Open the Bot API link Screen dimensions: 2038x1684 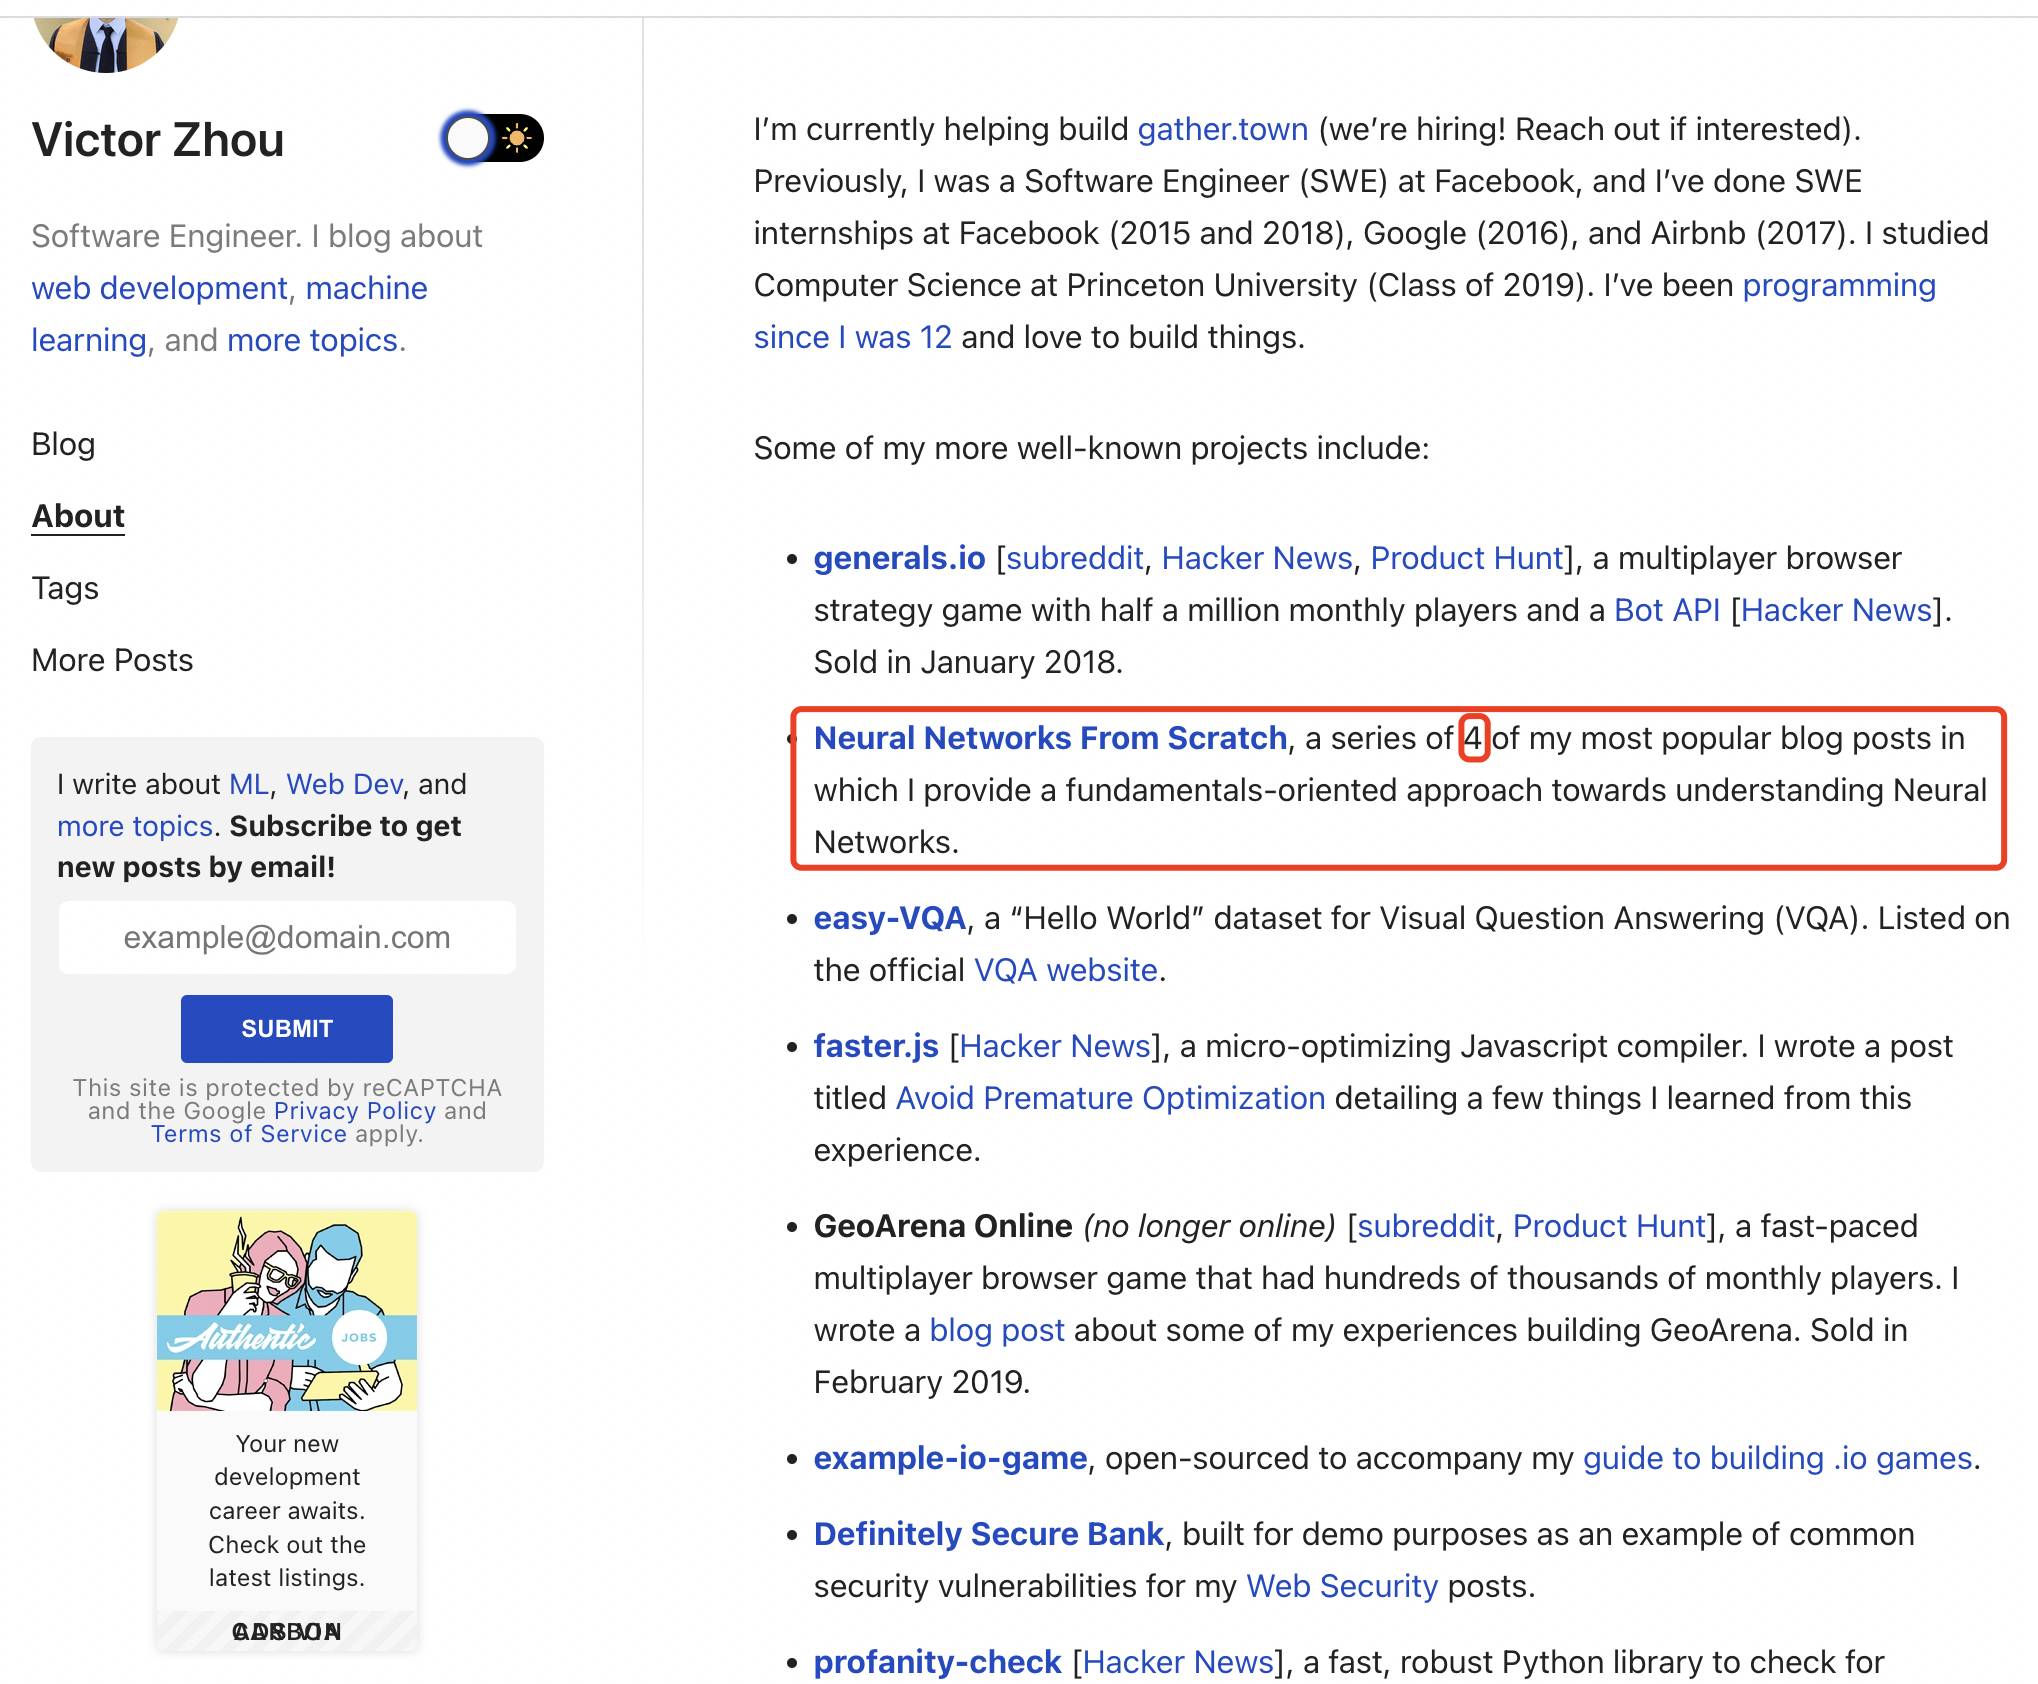coord(1667,610)
